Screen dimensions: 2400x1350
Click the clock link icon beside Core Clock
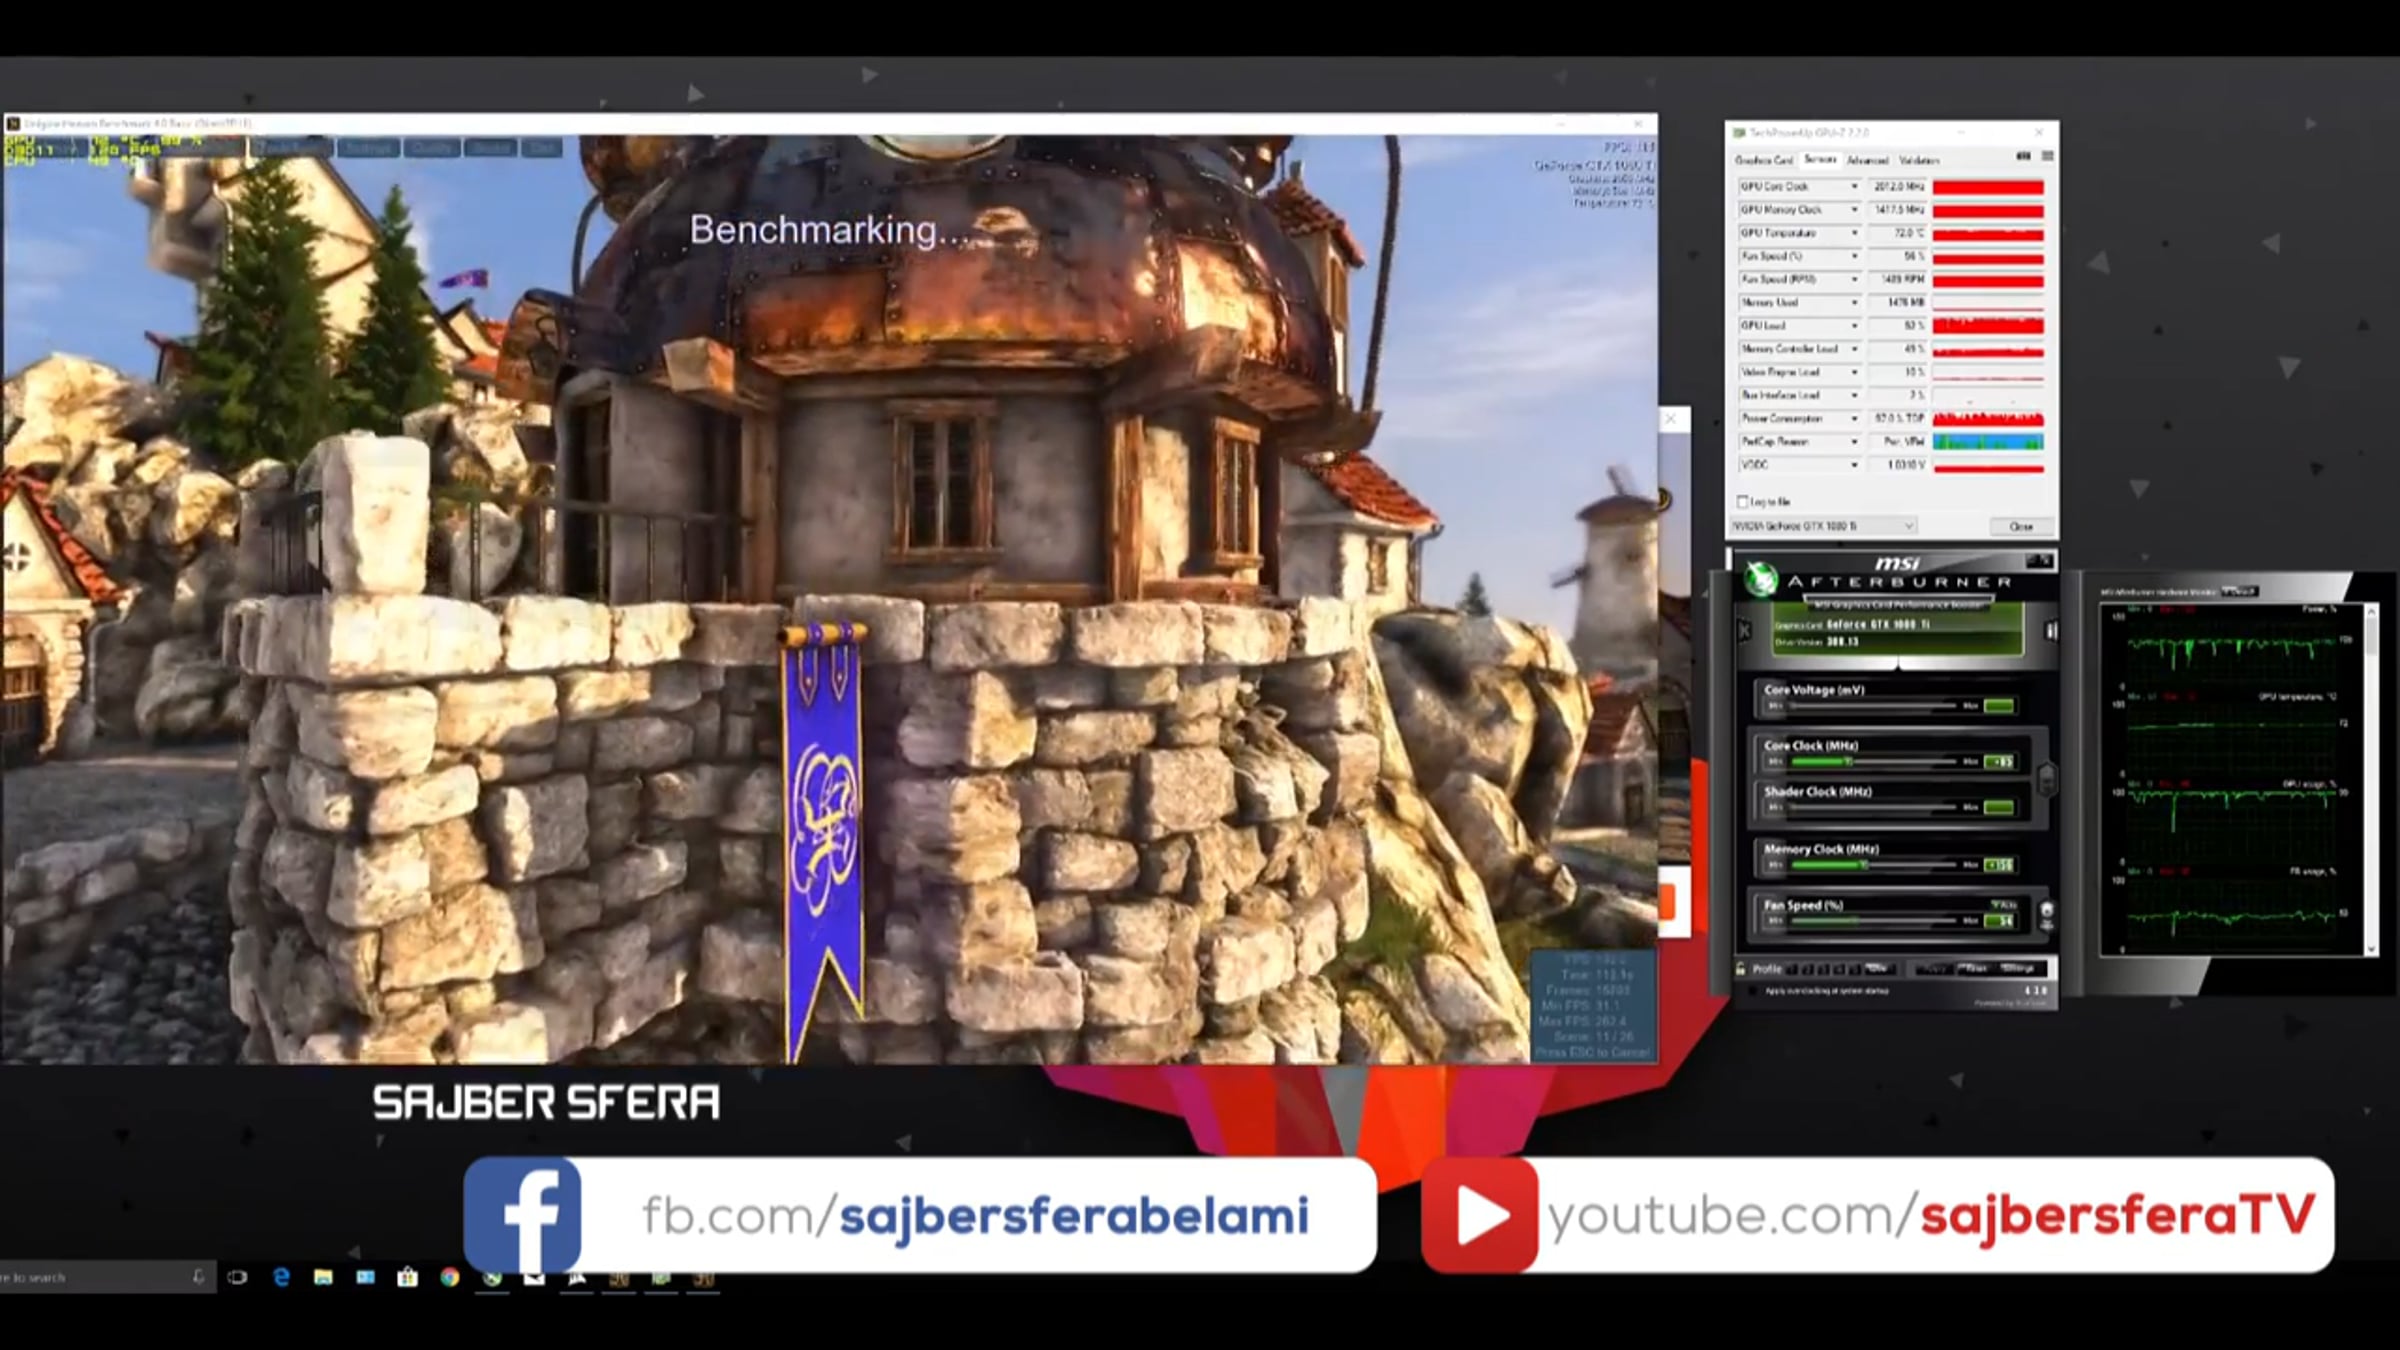2047,778
